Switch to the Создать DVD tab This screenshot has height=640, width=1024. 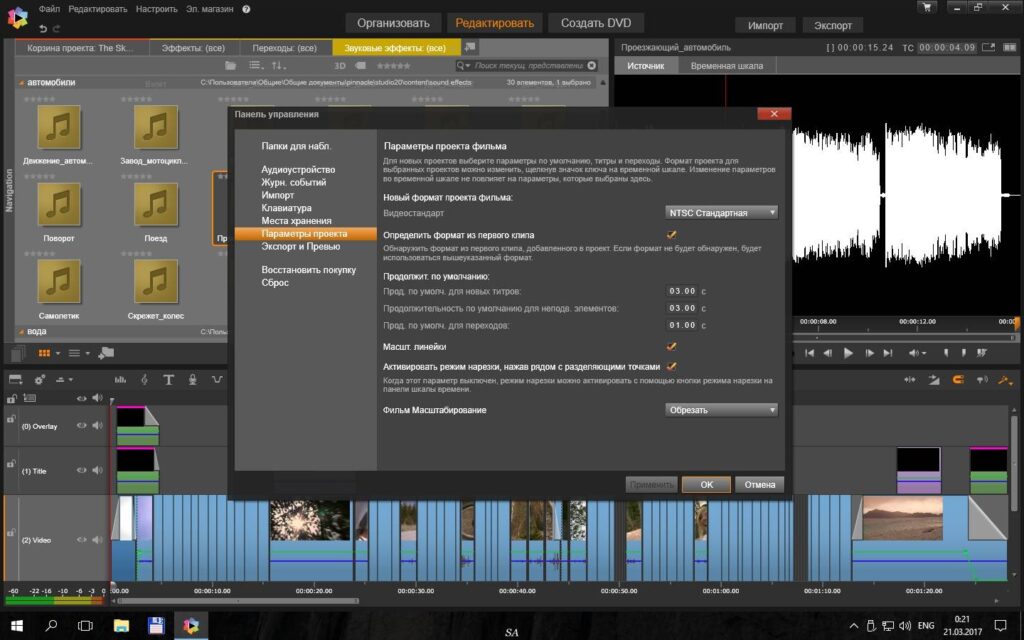tap(596, 23)
